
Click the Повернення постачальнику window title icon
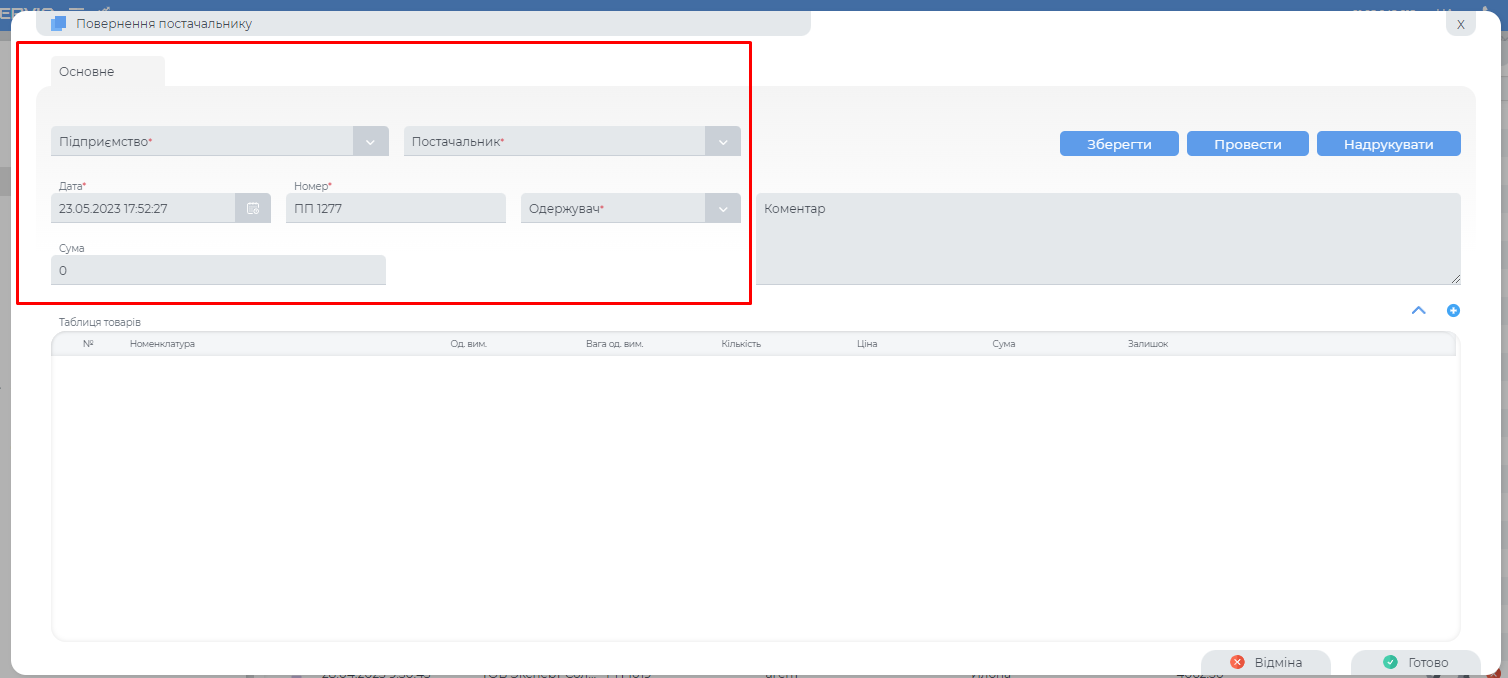tap(59, 23)
